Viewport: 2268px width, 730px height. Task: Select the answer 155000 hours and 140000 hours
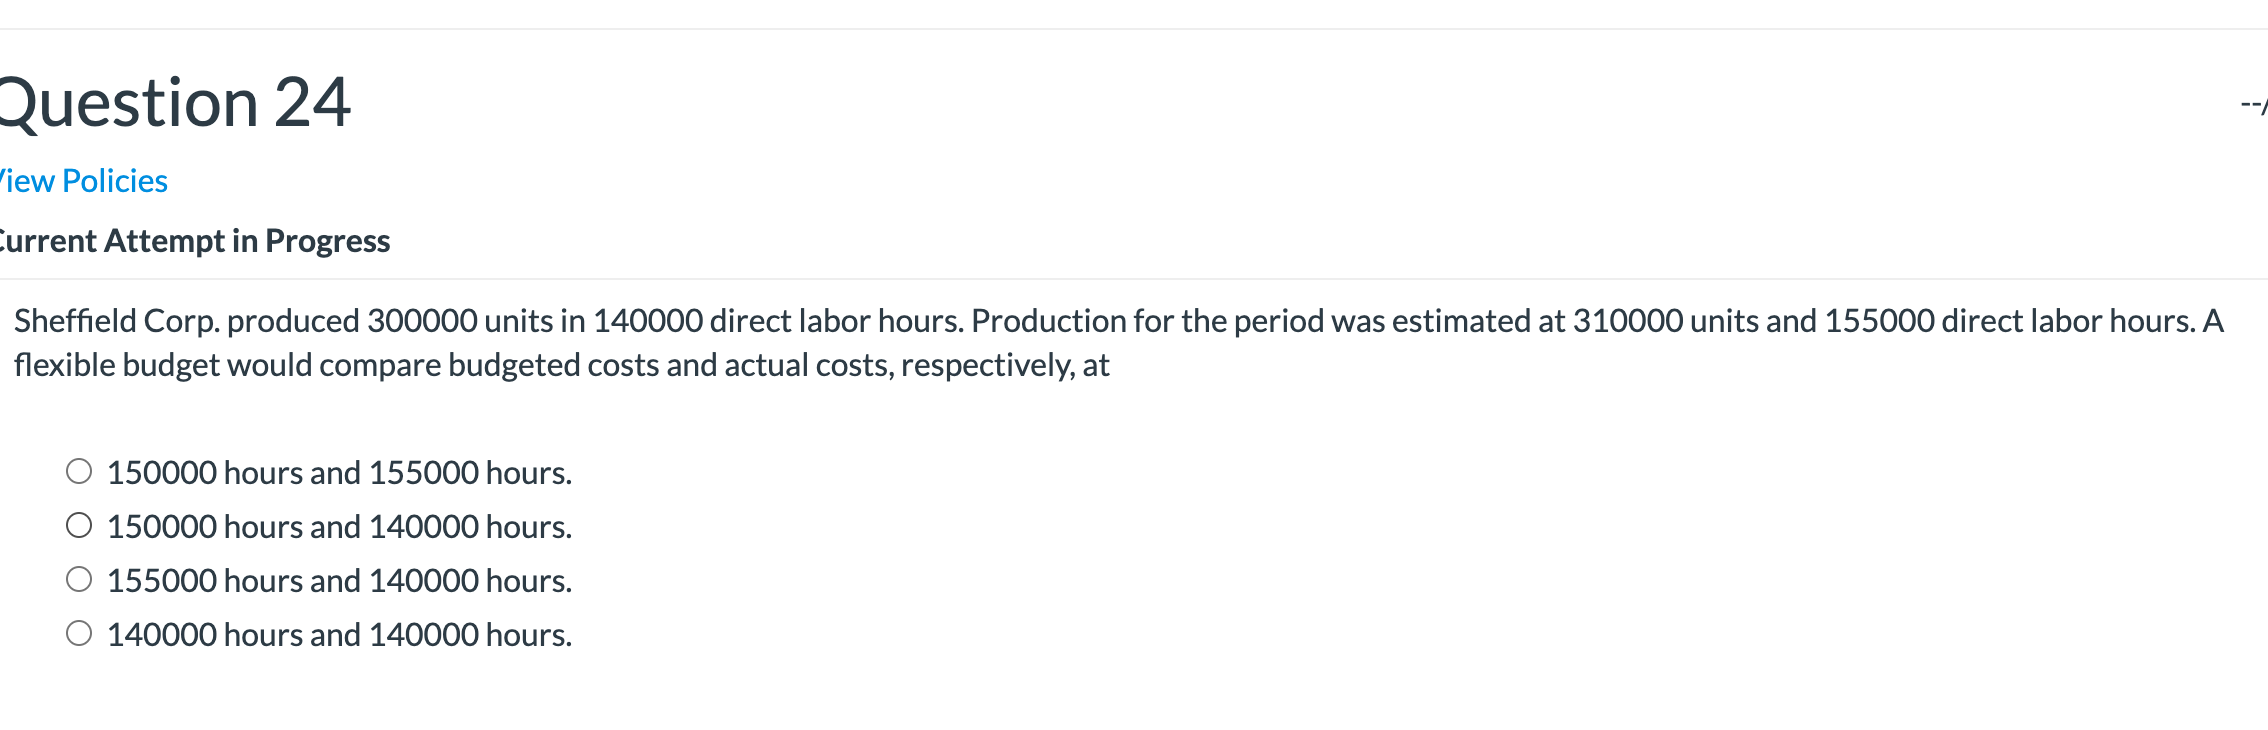click(80, 578)
